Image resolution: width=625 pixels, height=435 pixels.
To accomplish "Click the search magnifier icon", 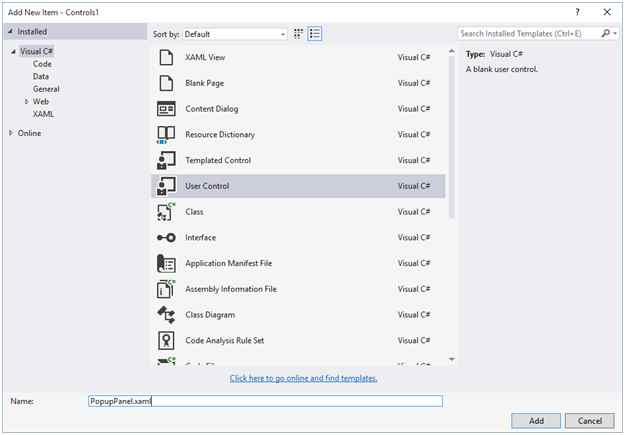I will click(x=605, y=33).
